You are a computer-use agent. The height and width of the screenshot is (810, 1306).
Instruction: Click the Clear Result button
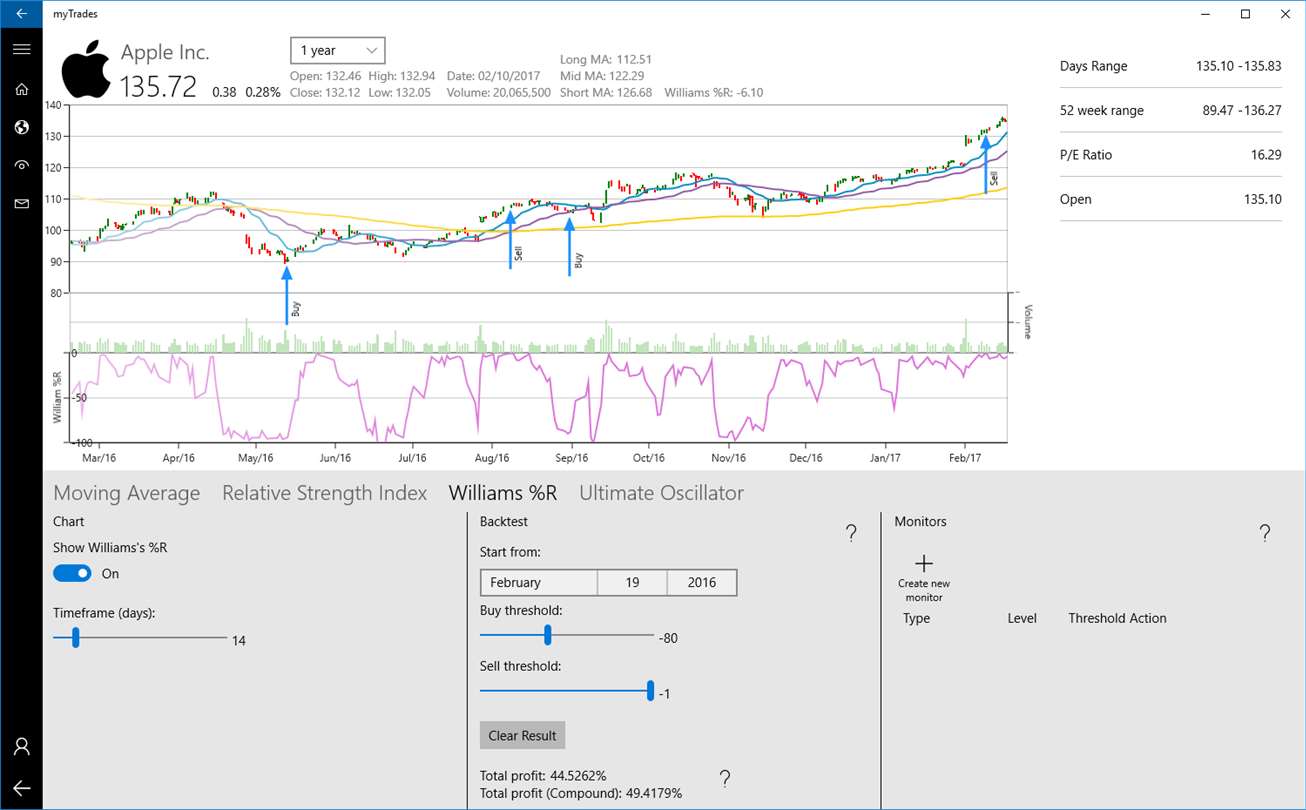522,735
